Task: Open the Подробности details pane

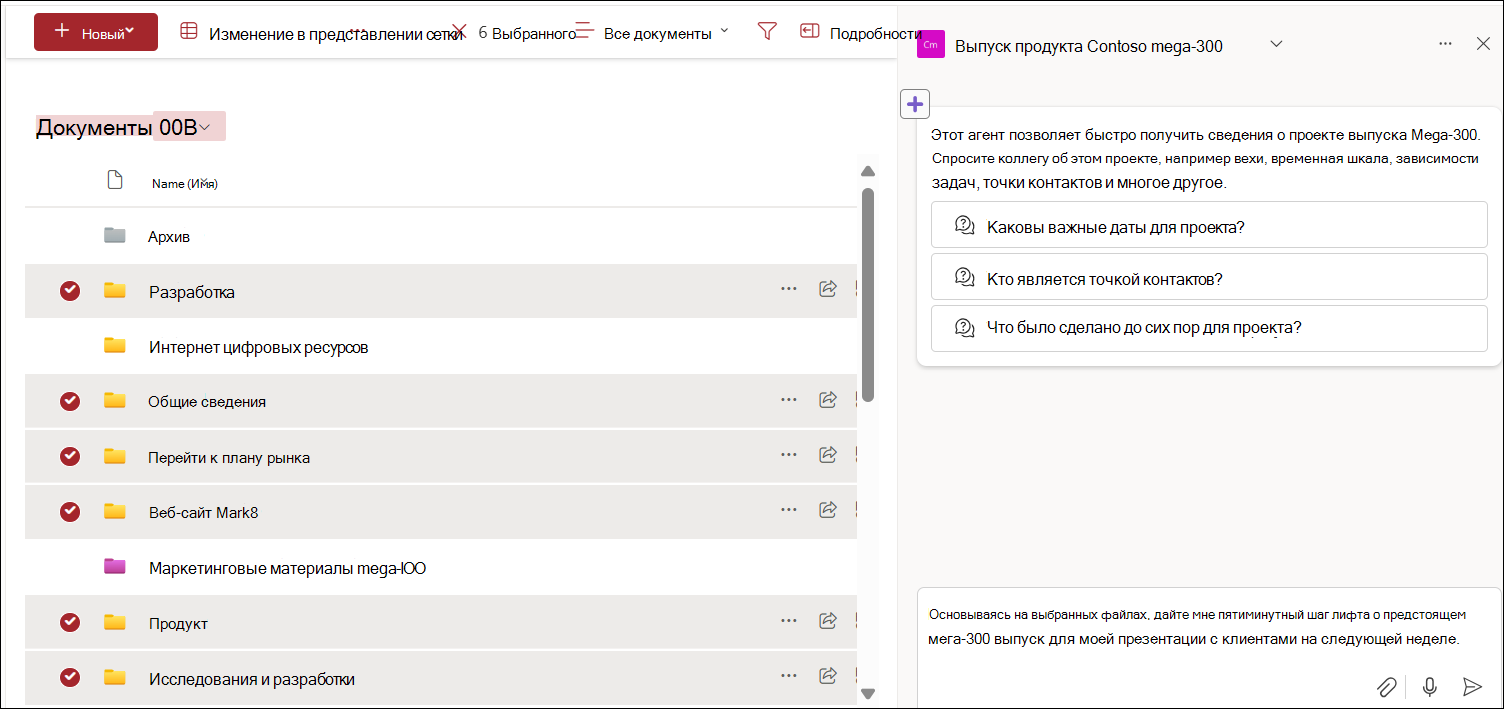Action: coord(860,33)
